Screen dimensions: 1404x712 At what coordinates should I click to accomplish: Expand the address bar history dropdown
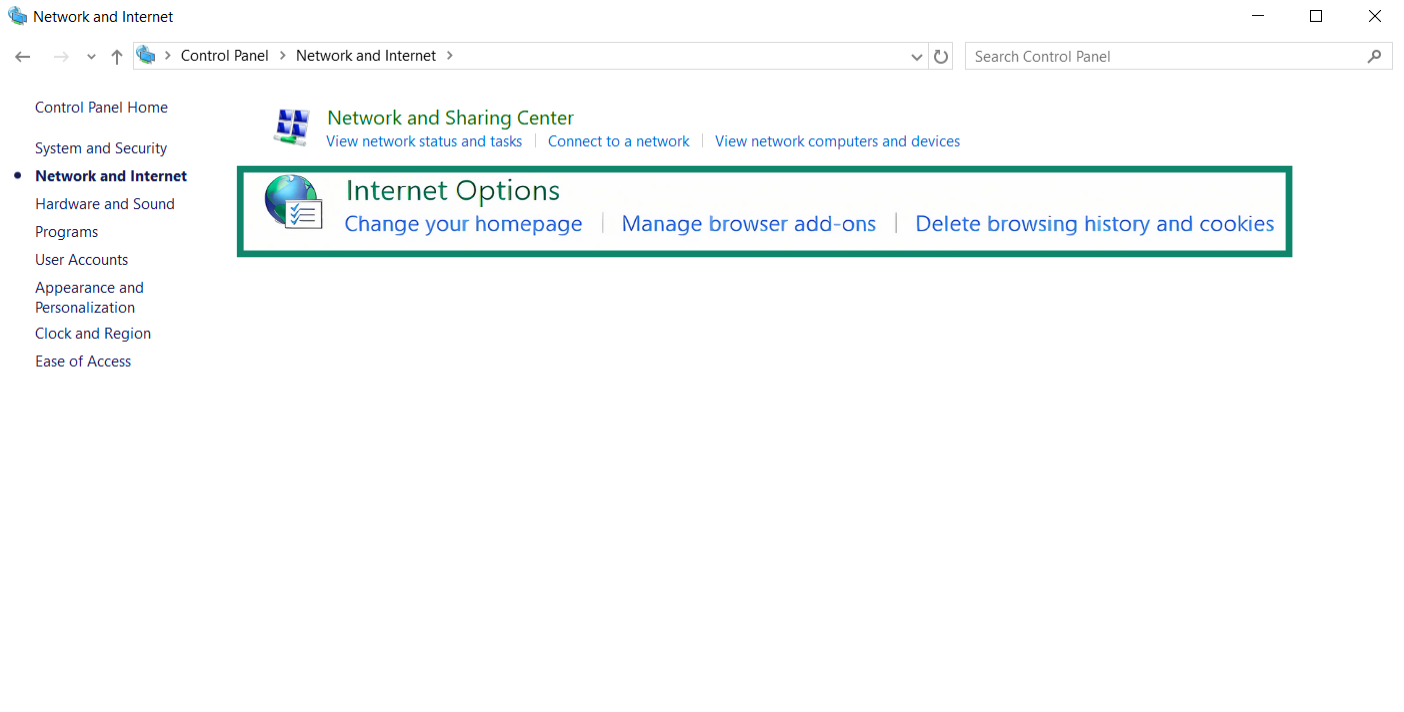[917, 57]
